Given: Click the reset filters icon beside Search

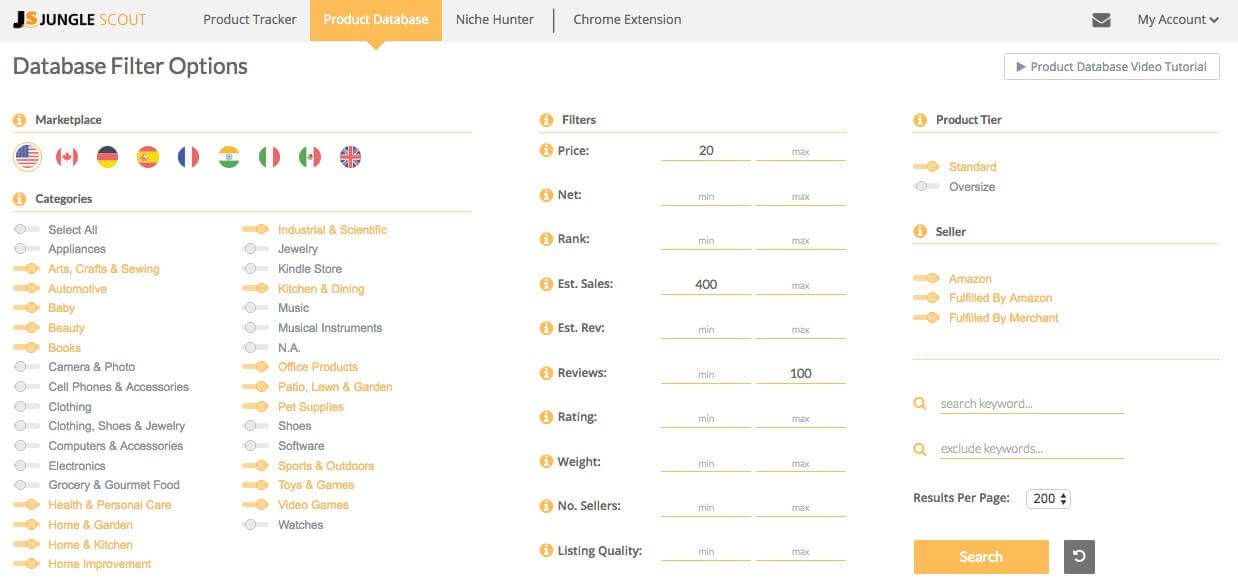Looking at the screenshot, I should coord(1078,557).
